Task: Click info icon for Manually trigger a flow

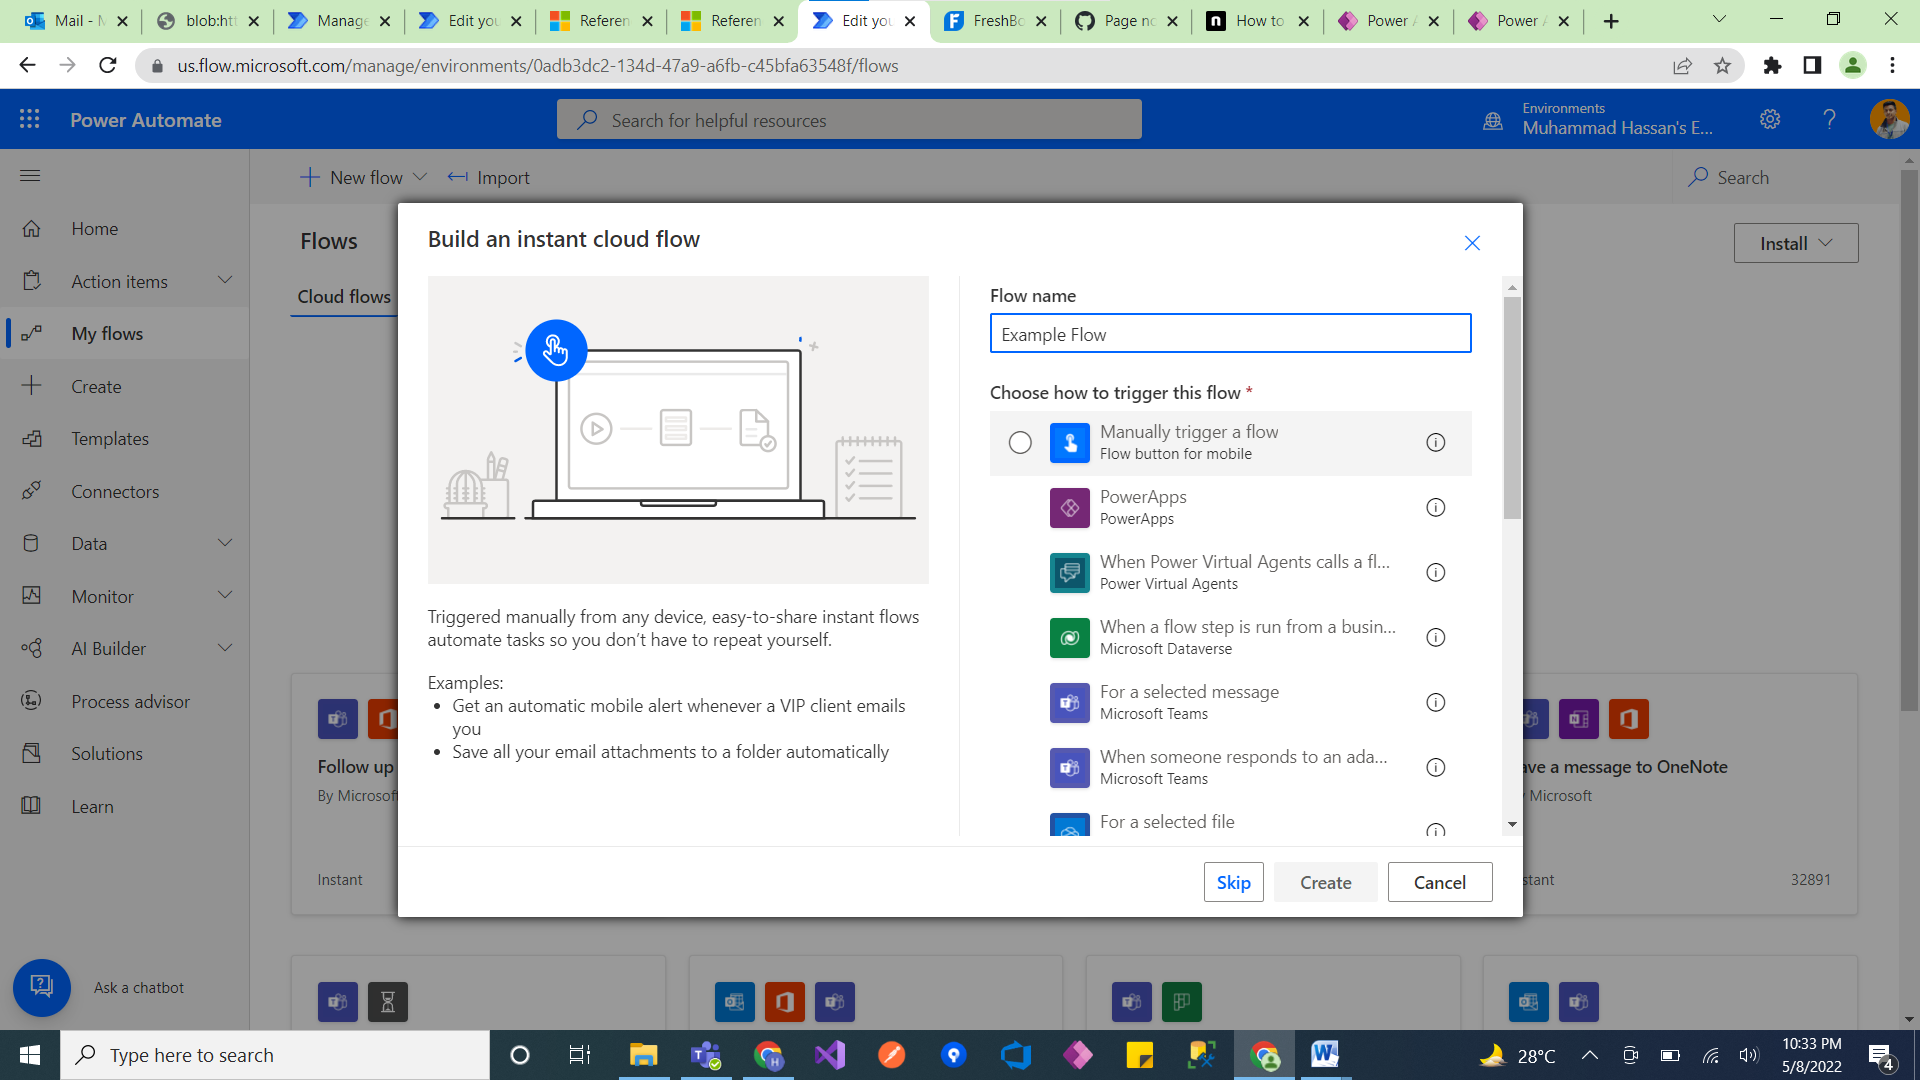Action: click(x=1435, y=443)
